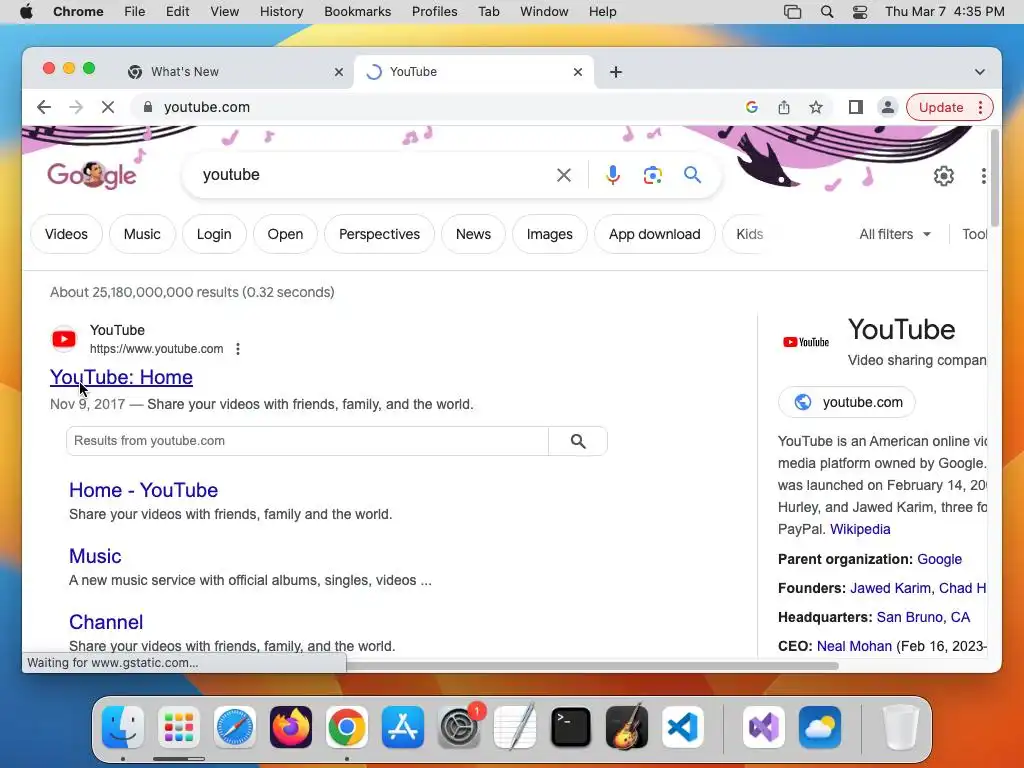The height and width of the screenshot is (768, 1024).
Task: Clear the Google search box text
Action: [564, 175]
